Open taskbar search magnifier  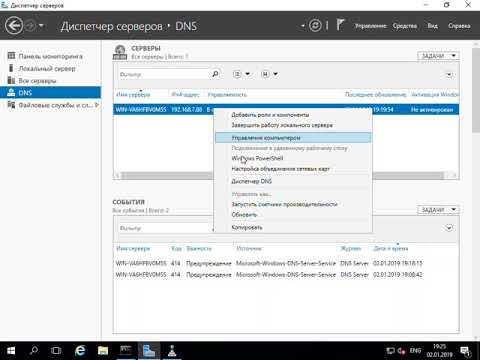(x=34, y=351)
